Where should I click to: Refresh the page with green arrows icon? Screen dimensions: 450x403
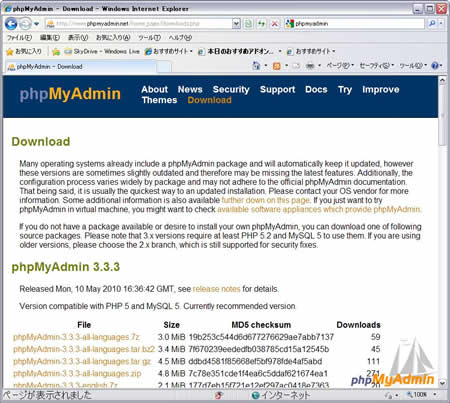(x=262, y=24)
